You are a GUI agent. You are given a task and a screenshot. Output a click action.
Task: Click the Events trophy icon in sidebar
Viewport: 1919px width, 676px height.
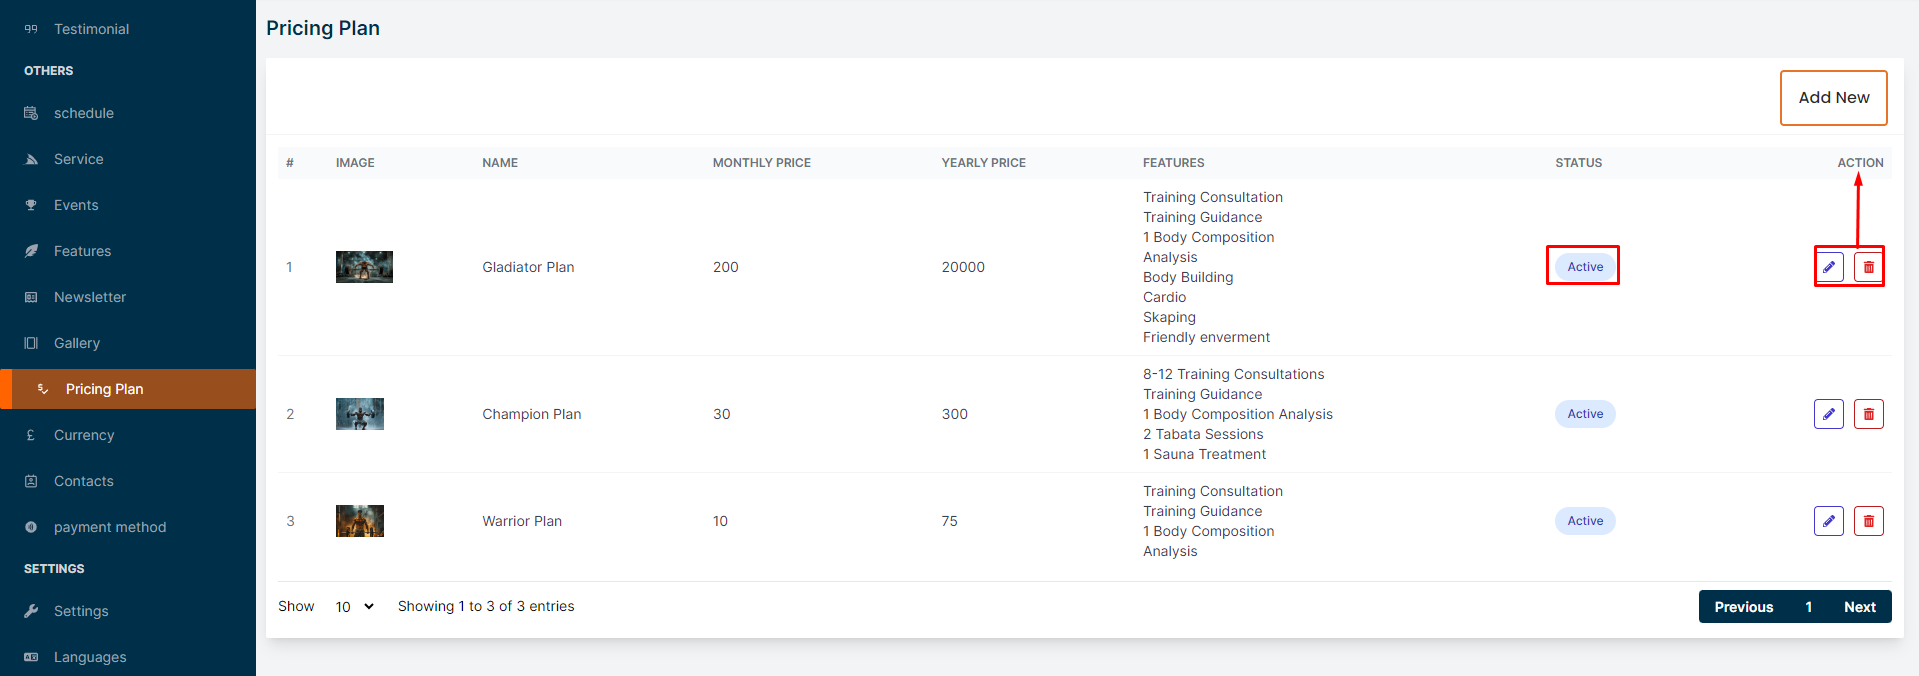pyautogui.click(x=31, y=205)
